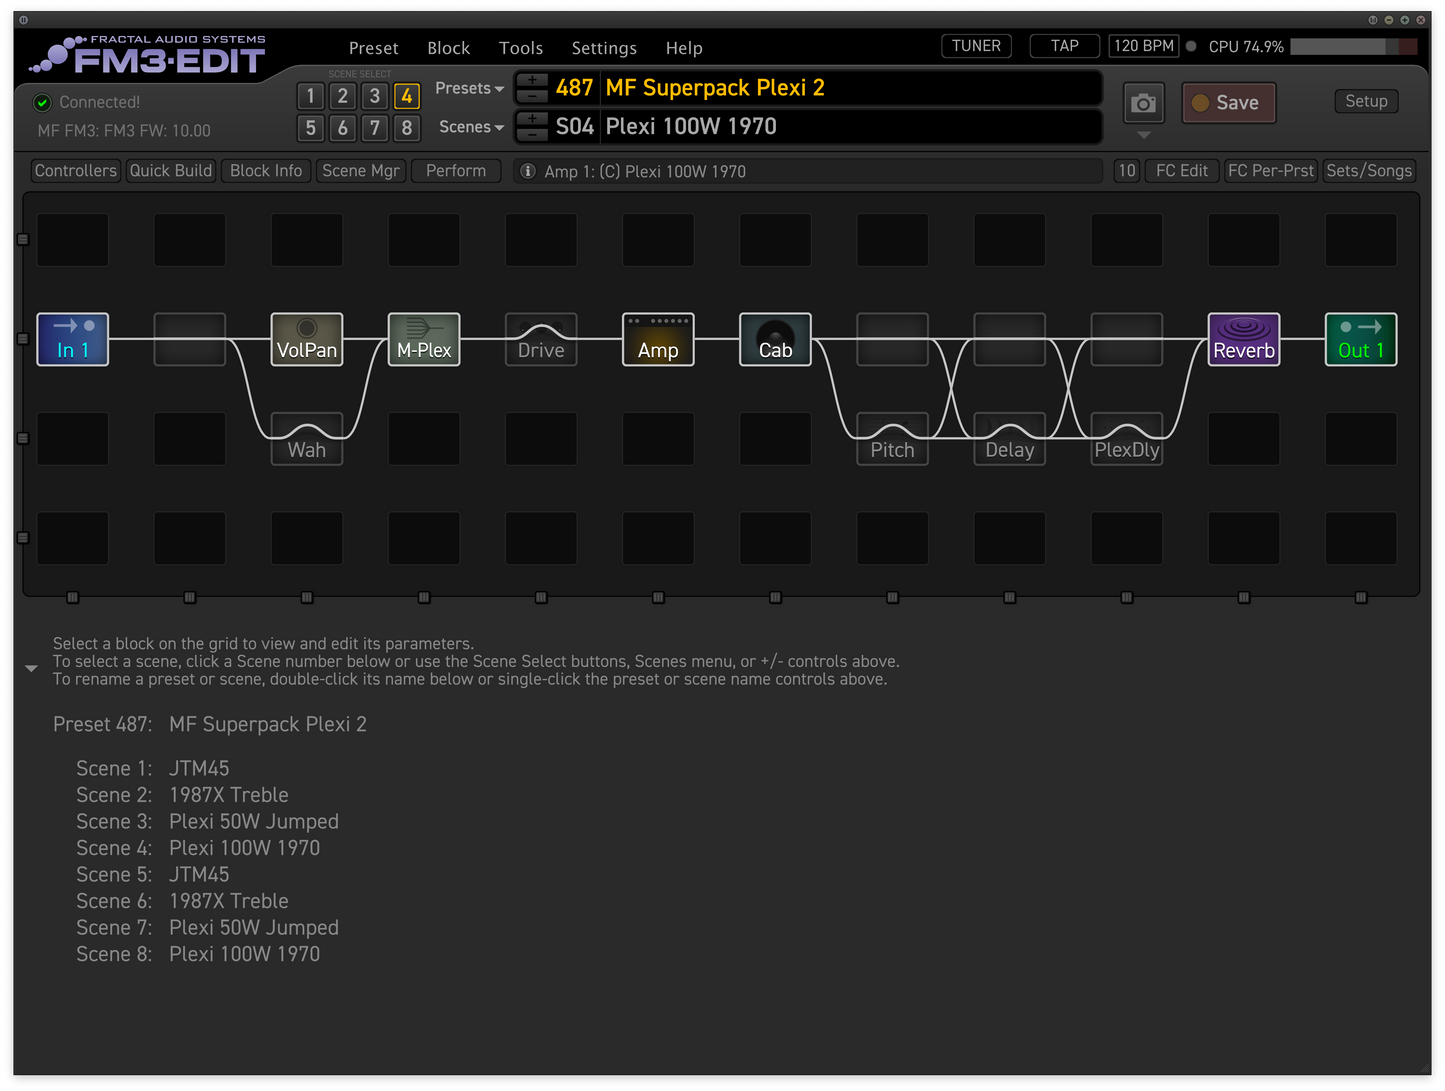The image size is (1445, 1091).
Task: Click the info icon next to Amp 1
Action: [527, 170]
